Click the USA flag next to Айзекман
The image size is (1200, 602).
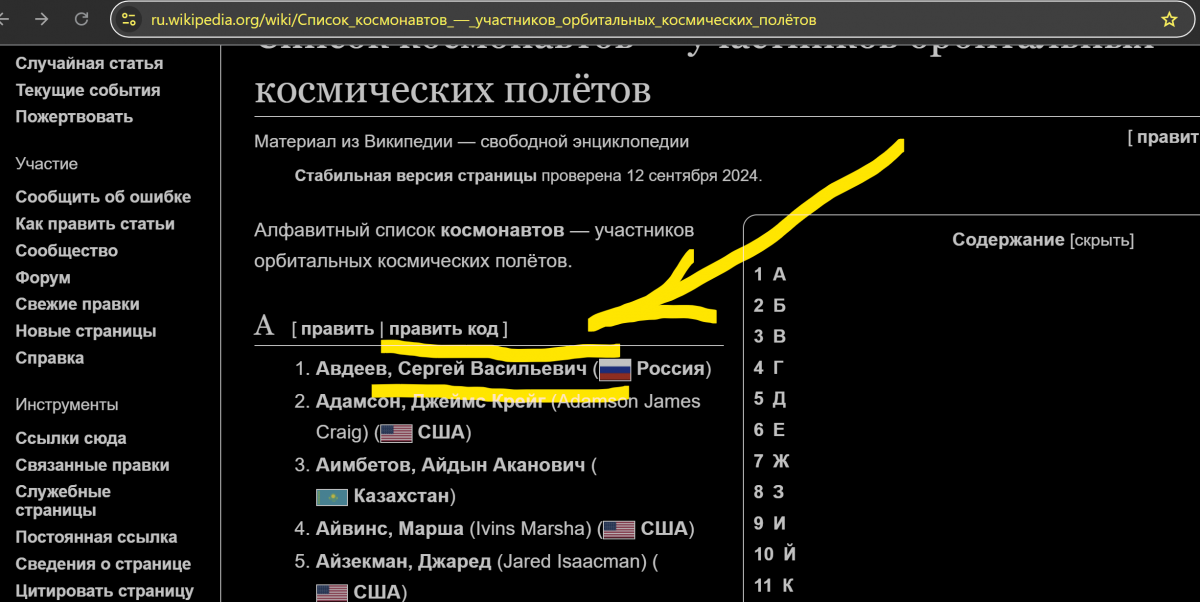(x=332, y=593)
